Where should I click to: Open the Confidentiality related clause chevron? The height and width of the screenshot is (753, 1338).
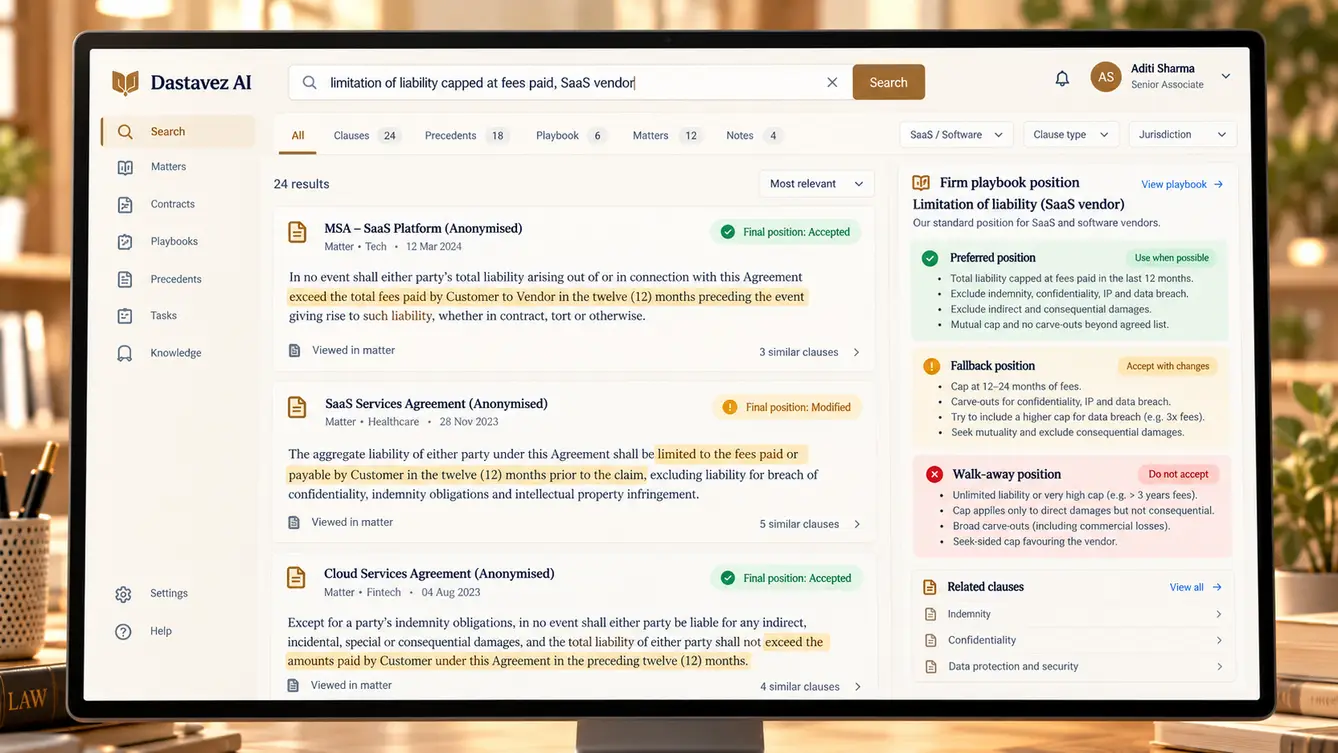coord(1219,640)
